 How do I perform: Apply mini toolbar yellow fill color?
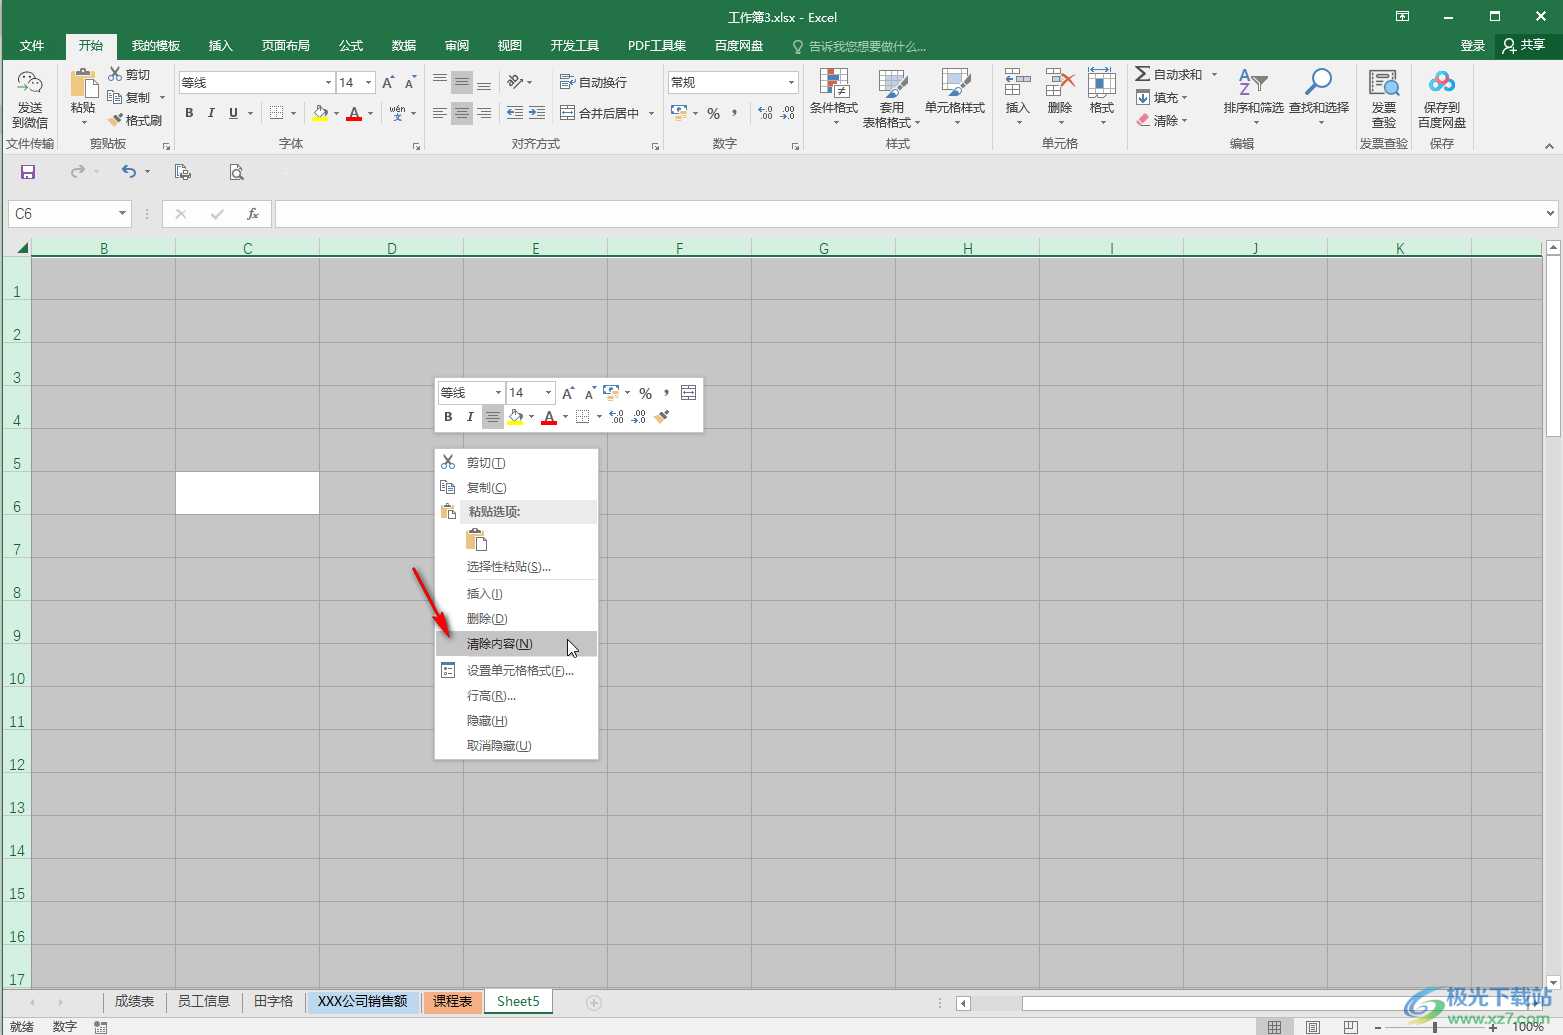tap(516, 417)
